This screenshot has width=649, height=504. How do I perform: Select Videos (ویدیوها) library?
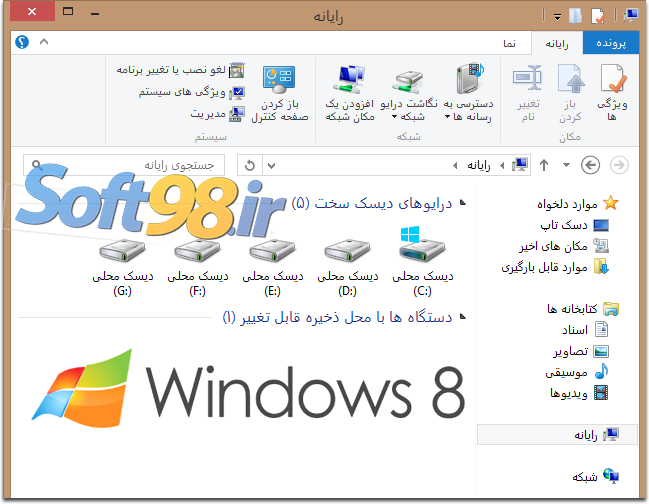pyautogui.click(x=579, y=393)
